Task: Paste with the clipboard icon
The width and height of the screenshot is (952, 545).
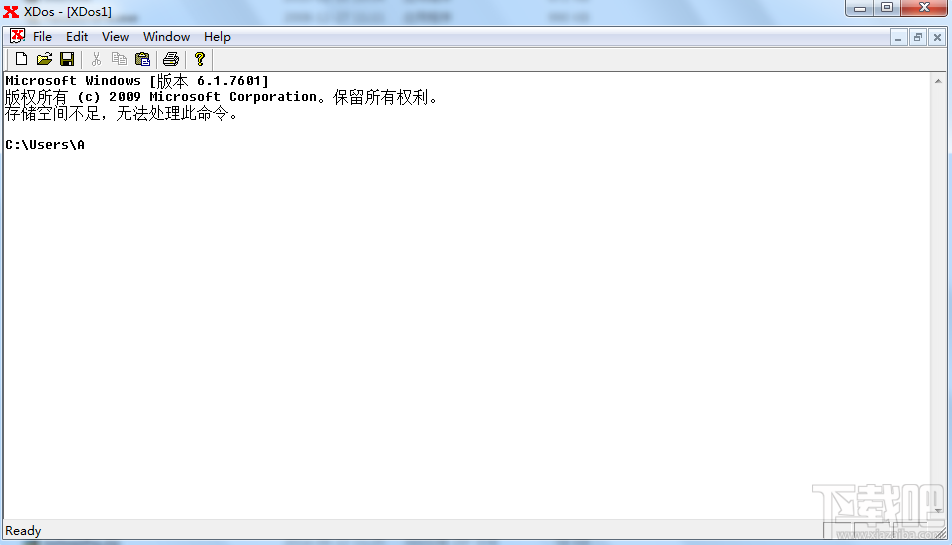Action: pyautogui.click(x=142, y=59)
